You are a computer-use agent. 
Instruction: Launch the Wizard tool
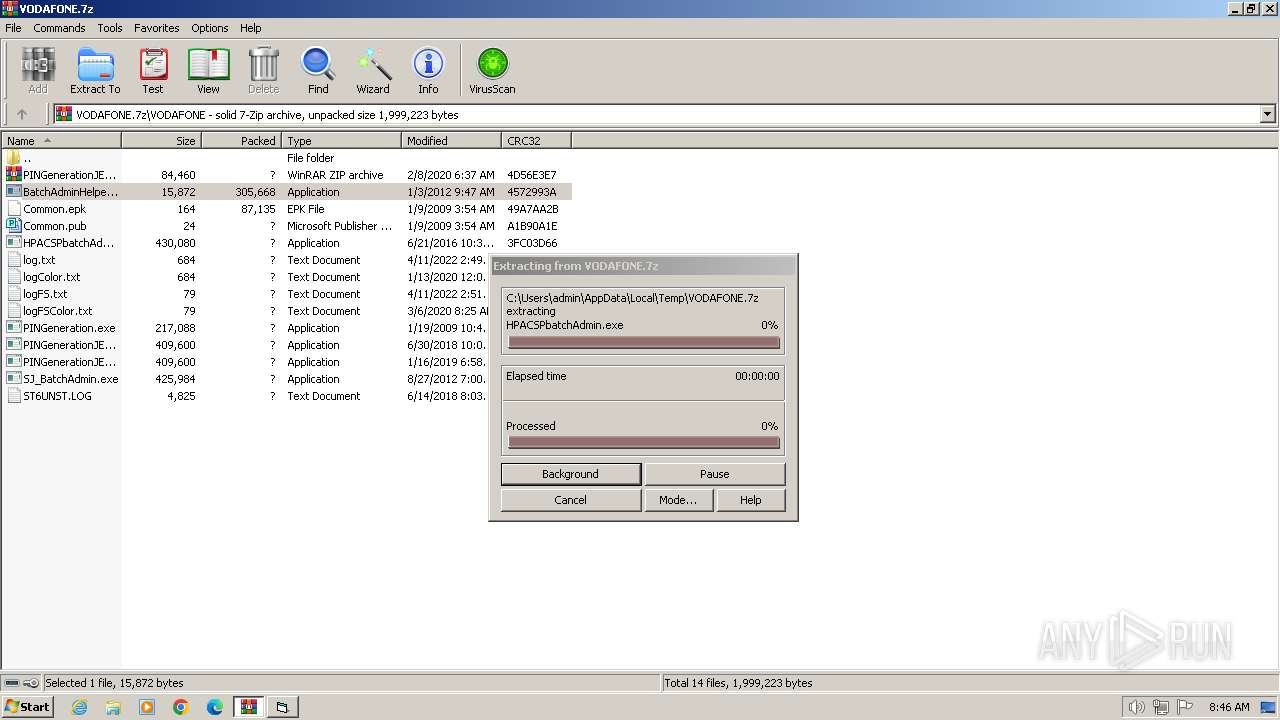point(373,70)
